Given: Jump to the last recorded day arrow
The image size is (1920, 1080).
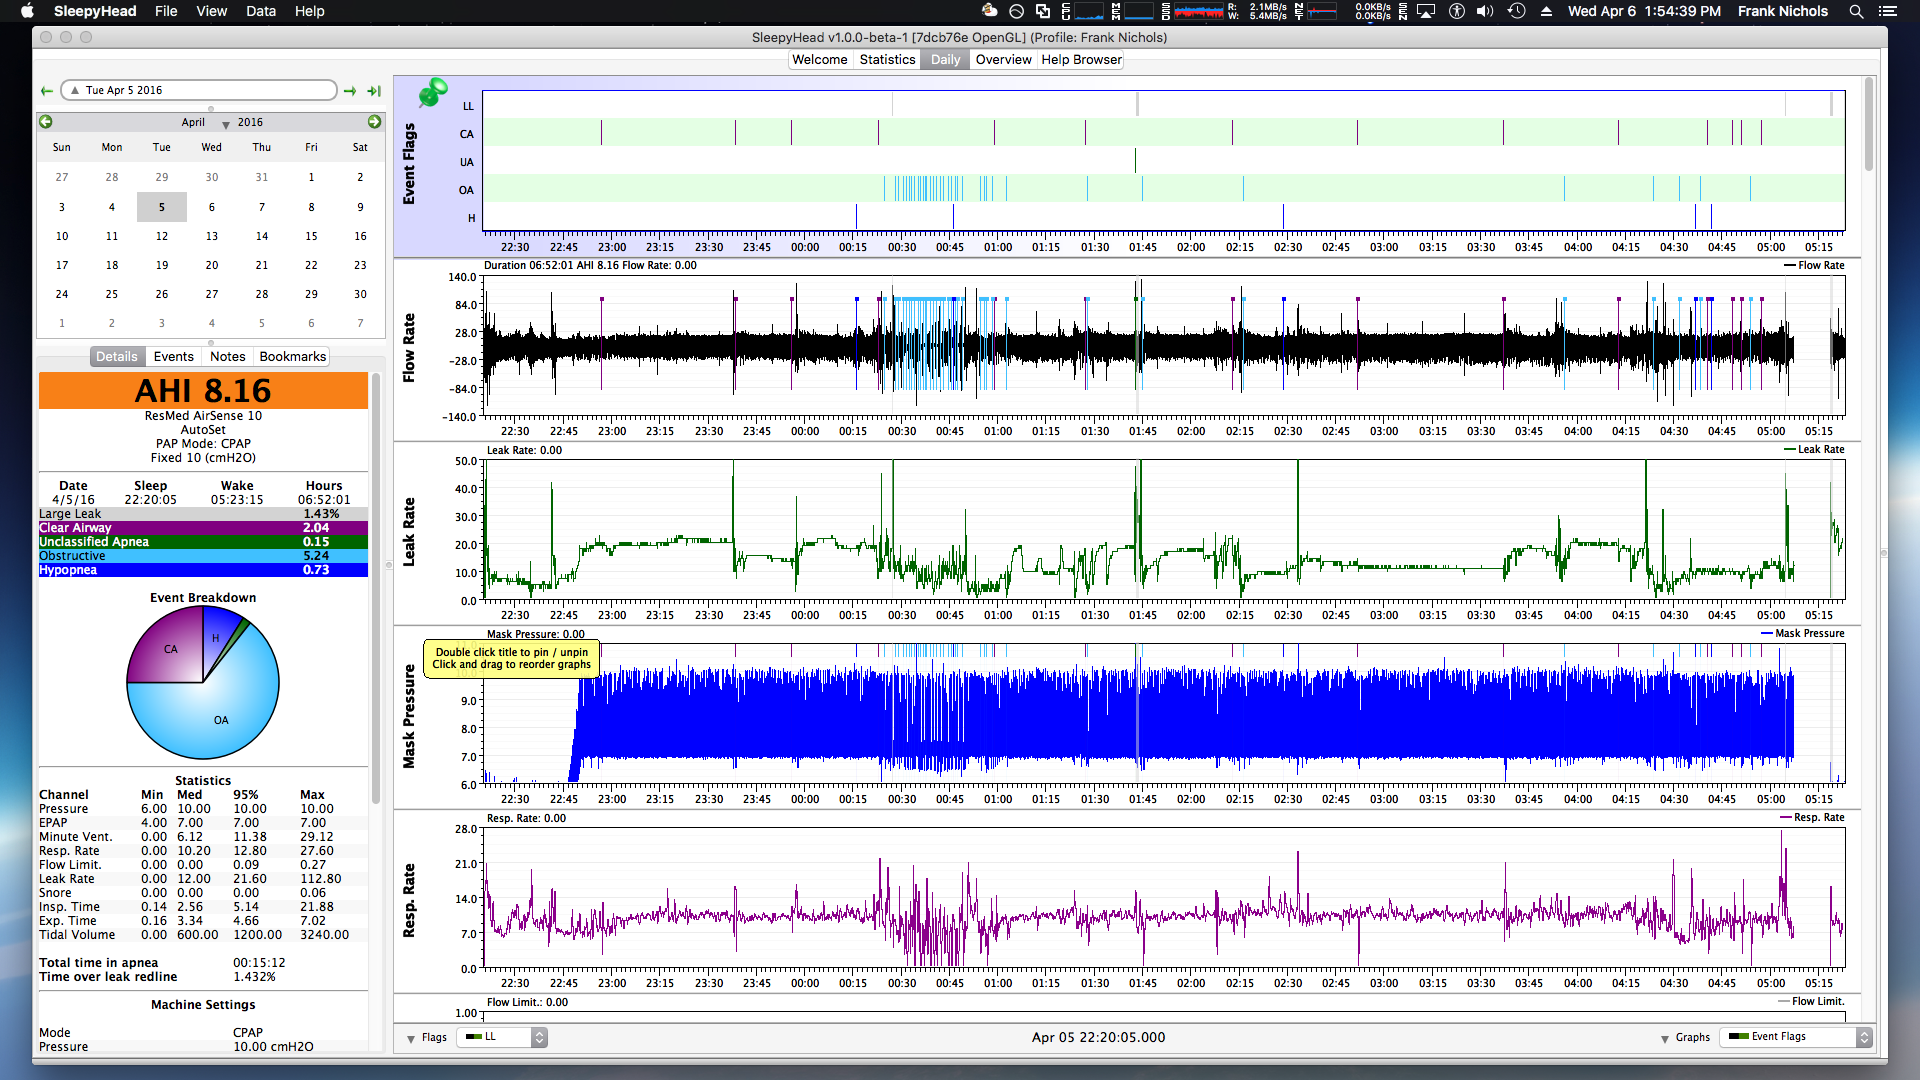Looking at the screenshot, I should tap(374, 91).
